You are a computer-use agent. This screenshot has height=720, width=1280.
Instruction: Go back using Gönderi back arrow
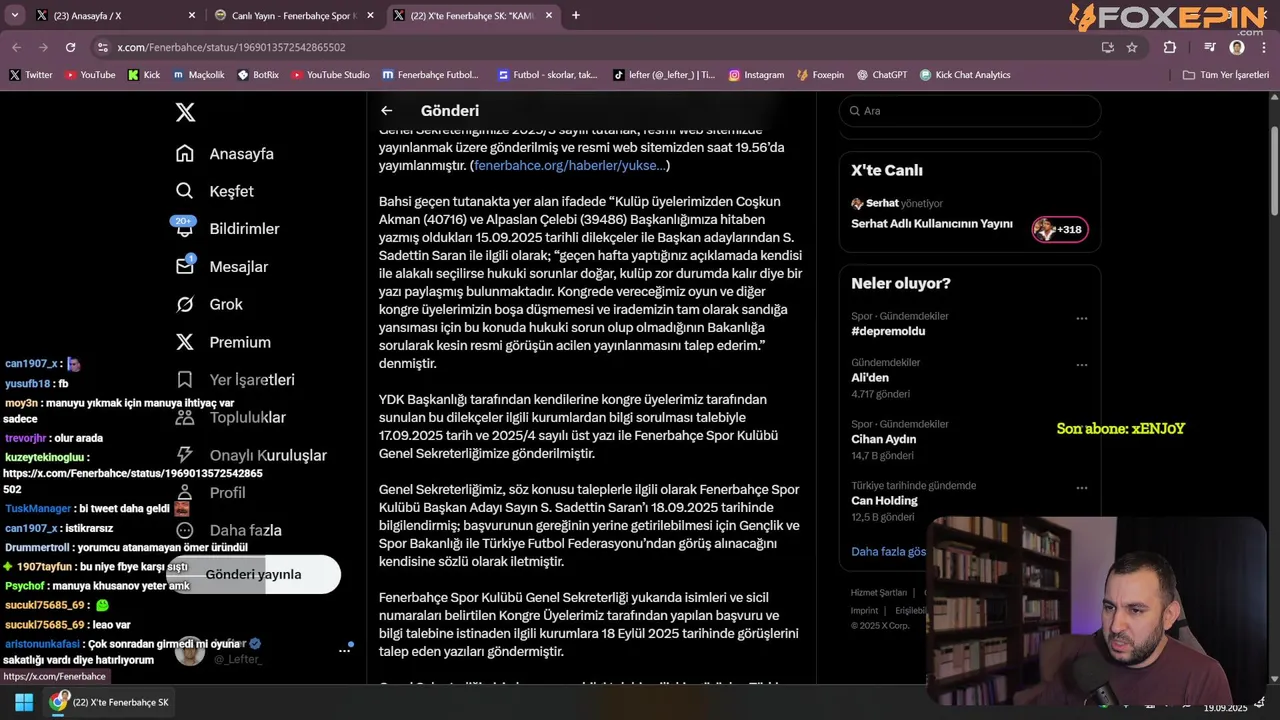[387, 111]
